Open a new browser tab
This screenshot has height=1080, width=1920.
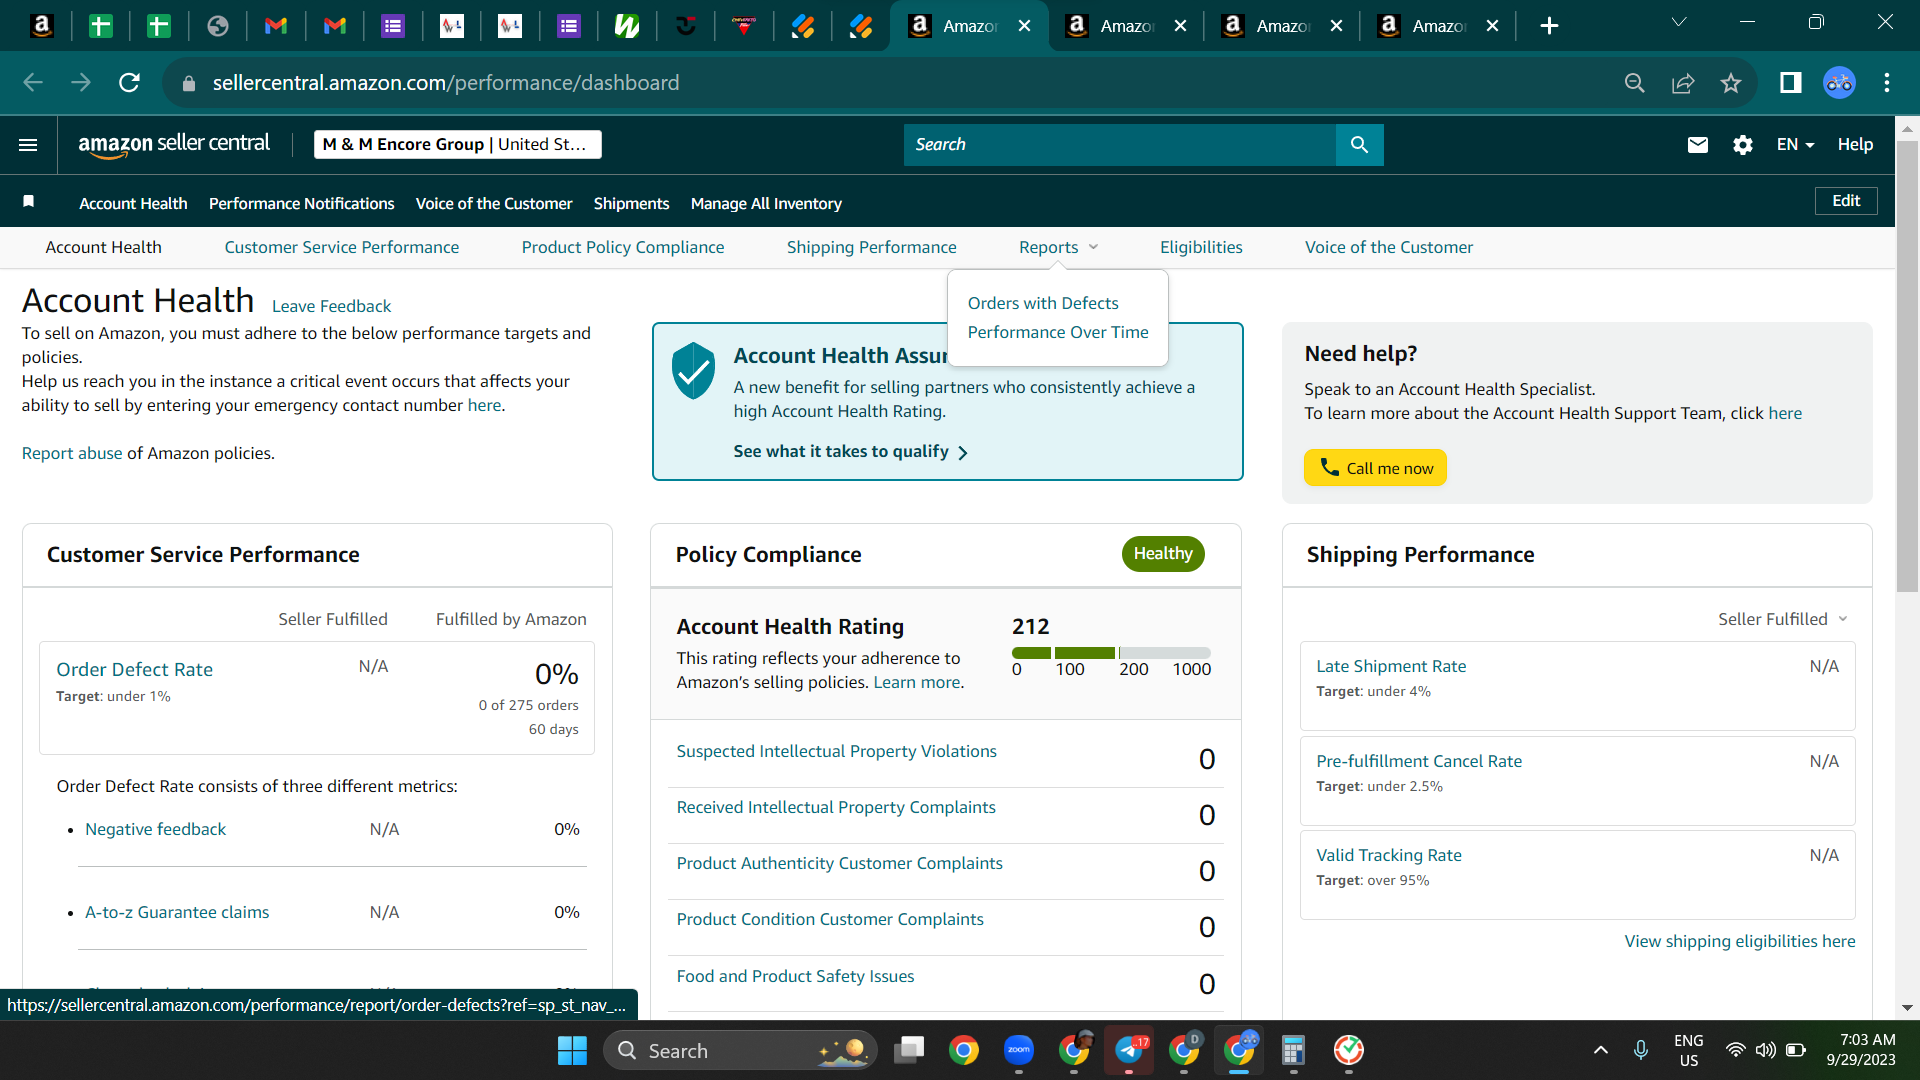[1549, 26]
